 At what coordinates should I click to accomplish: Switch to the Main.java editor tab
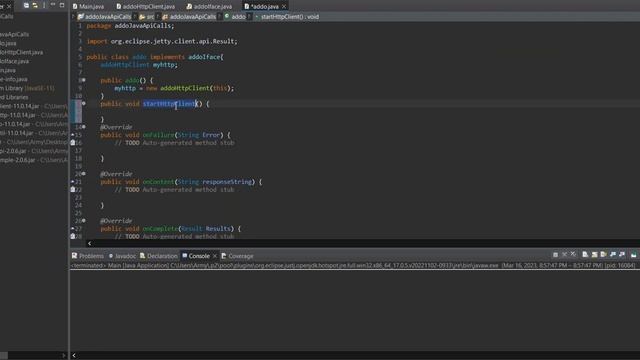(88, 7)
